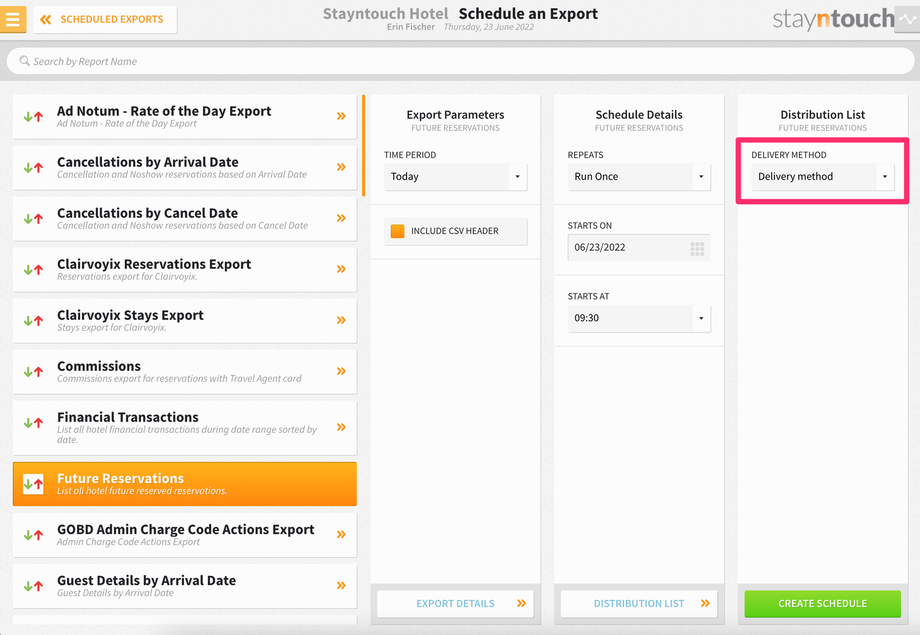This screenshot has width=920, height=635.
Task: Click the Schedule Details panel heading
Action: tap(639, 114)
